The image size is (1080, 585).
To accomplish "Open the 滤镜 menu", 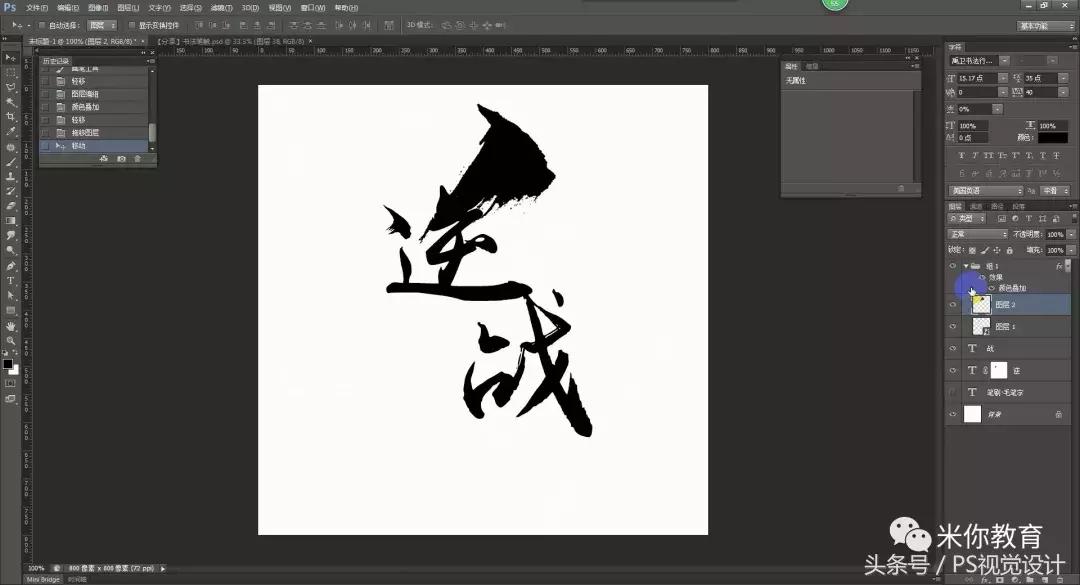I will tap(219, 8).
